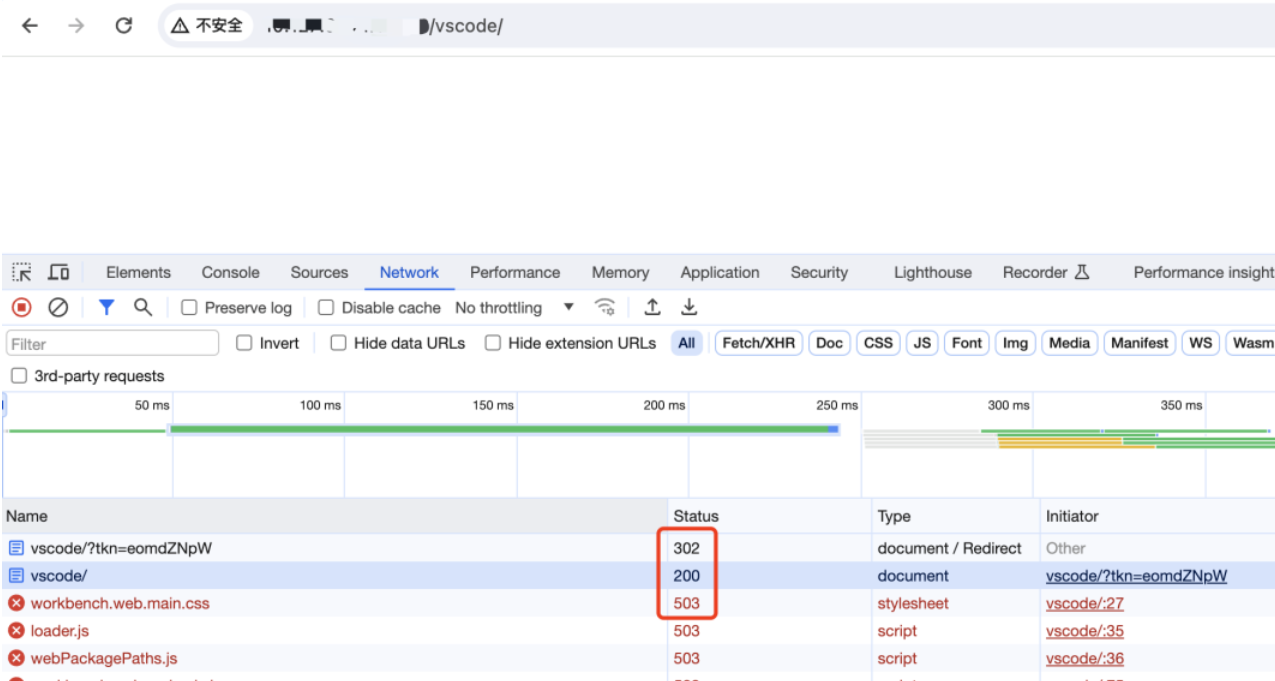Open the Recorder tab
Image resolution: width=1275 pixels, height=681 pixels.
(1046, 272)
